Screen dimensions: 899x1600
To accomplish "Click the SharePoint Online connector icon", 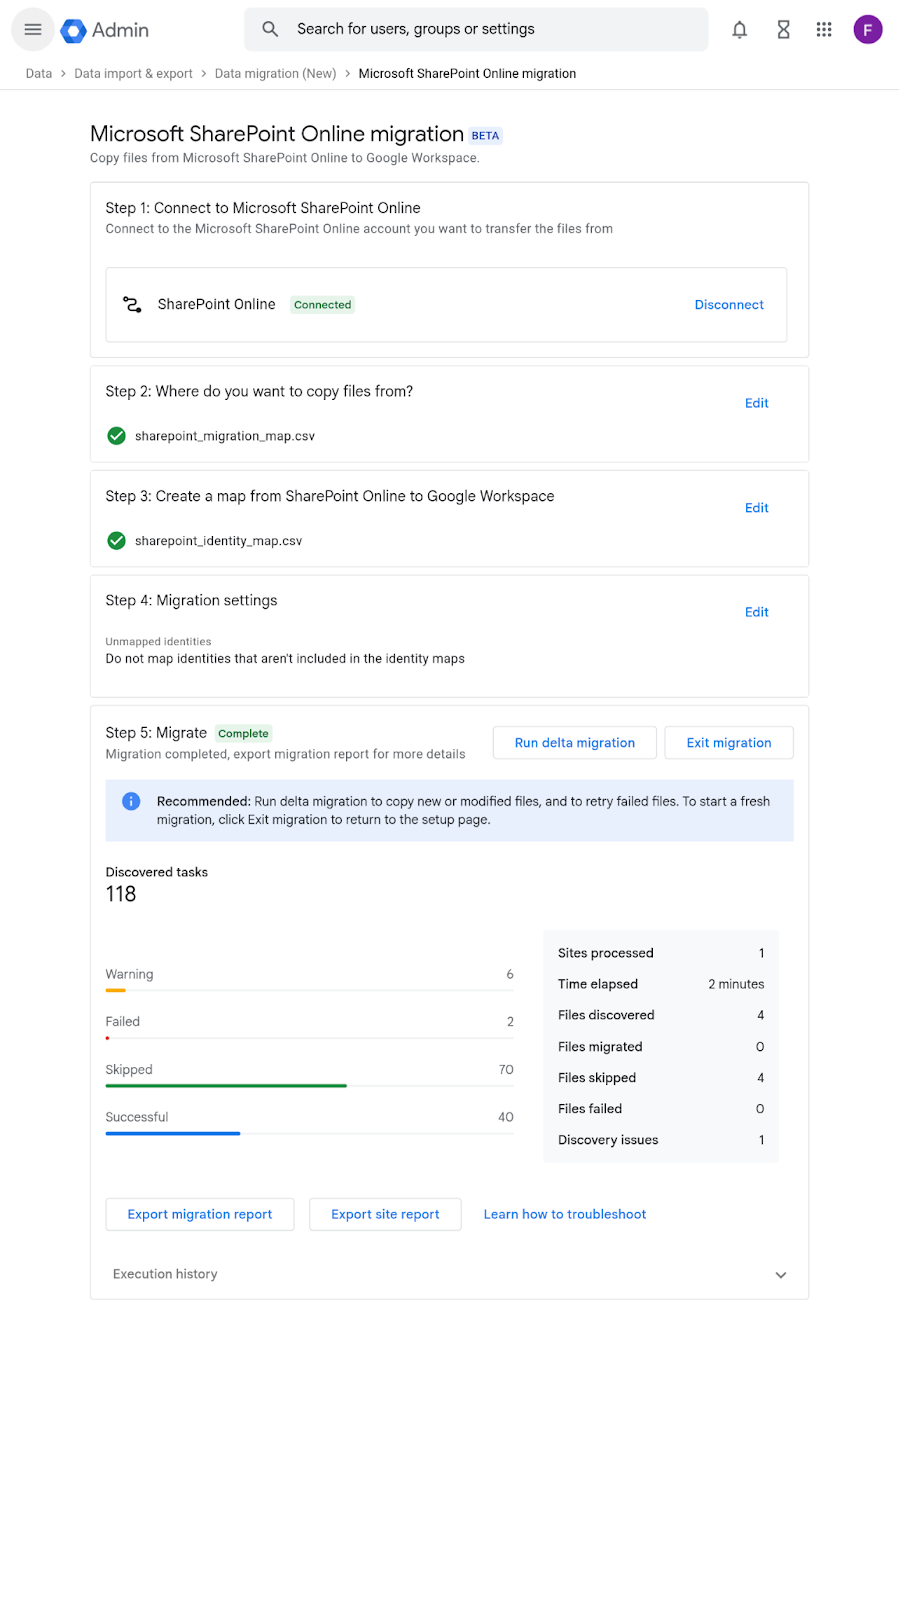I will [132, 304].
